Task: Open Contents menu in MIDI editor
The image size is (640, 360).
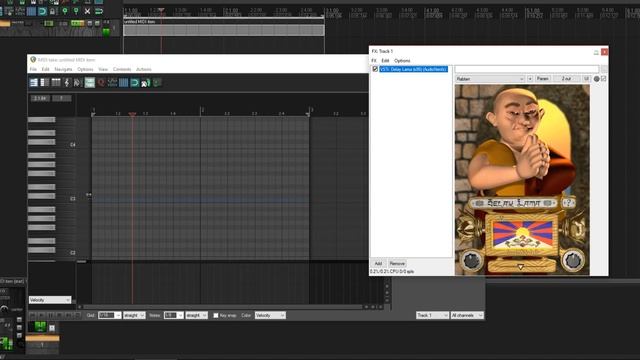Action: coord(122,69)
